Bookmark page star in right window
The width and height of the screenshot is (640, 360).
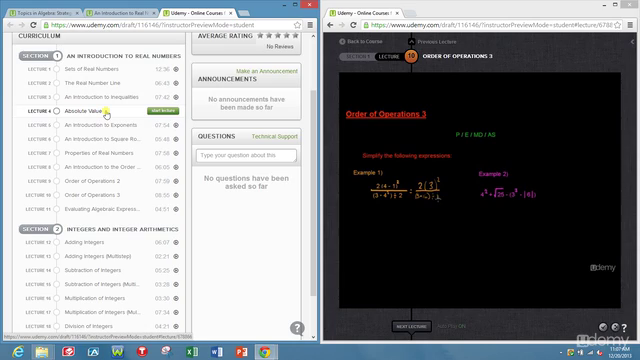(x=618, y=25)
